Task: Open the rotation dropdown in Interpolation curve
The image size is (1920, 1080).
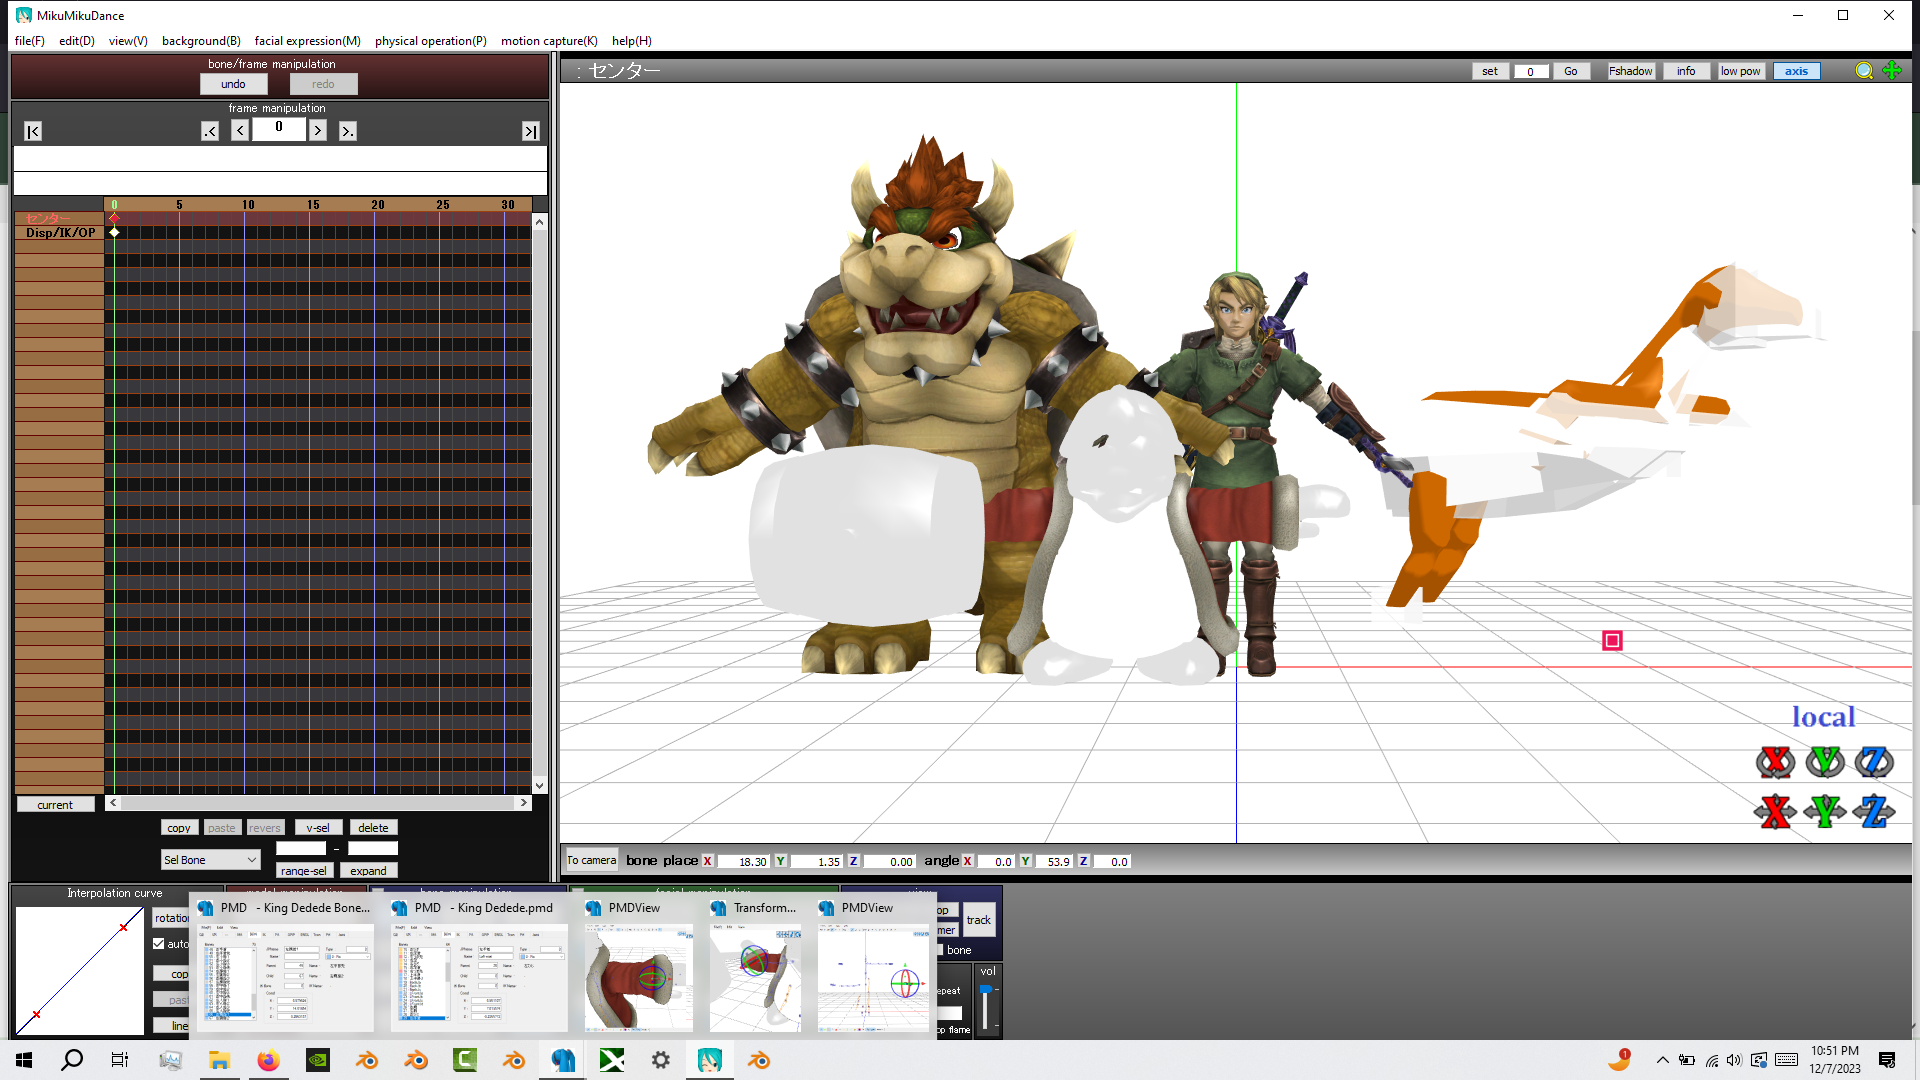Action: (x=171, y=918)
